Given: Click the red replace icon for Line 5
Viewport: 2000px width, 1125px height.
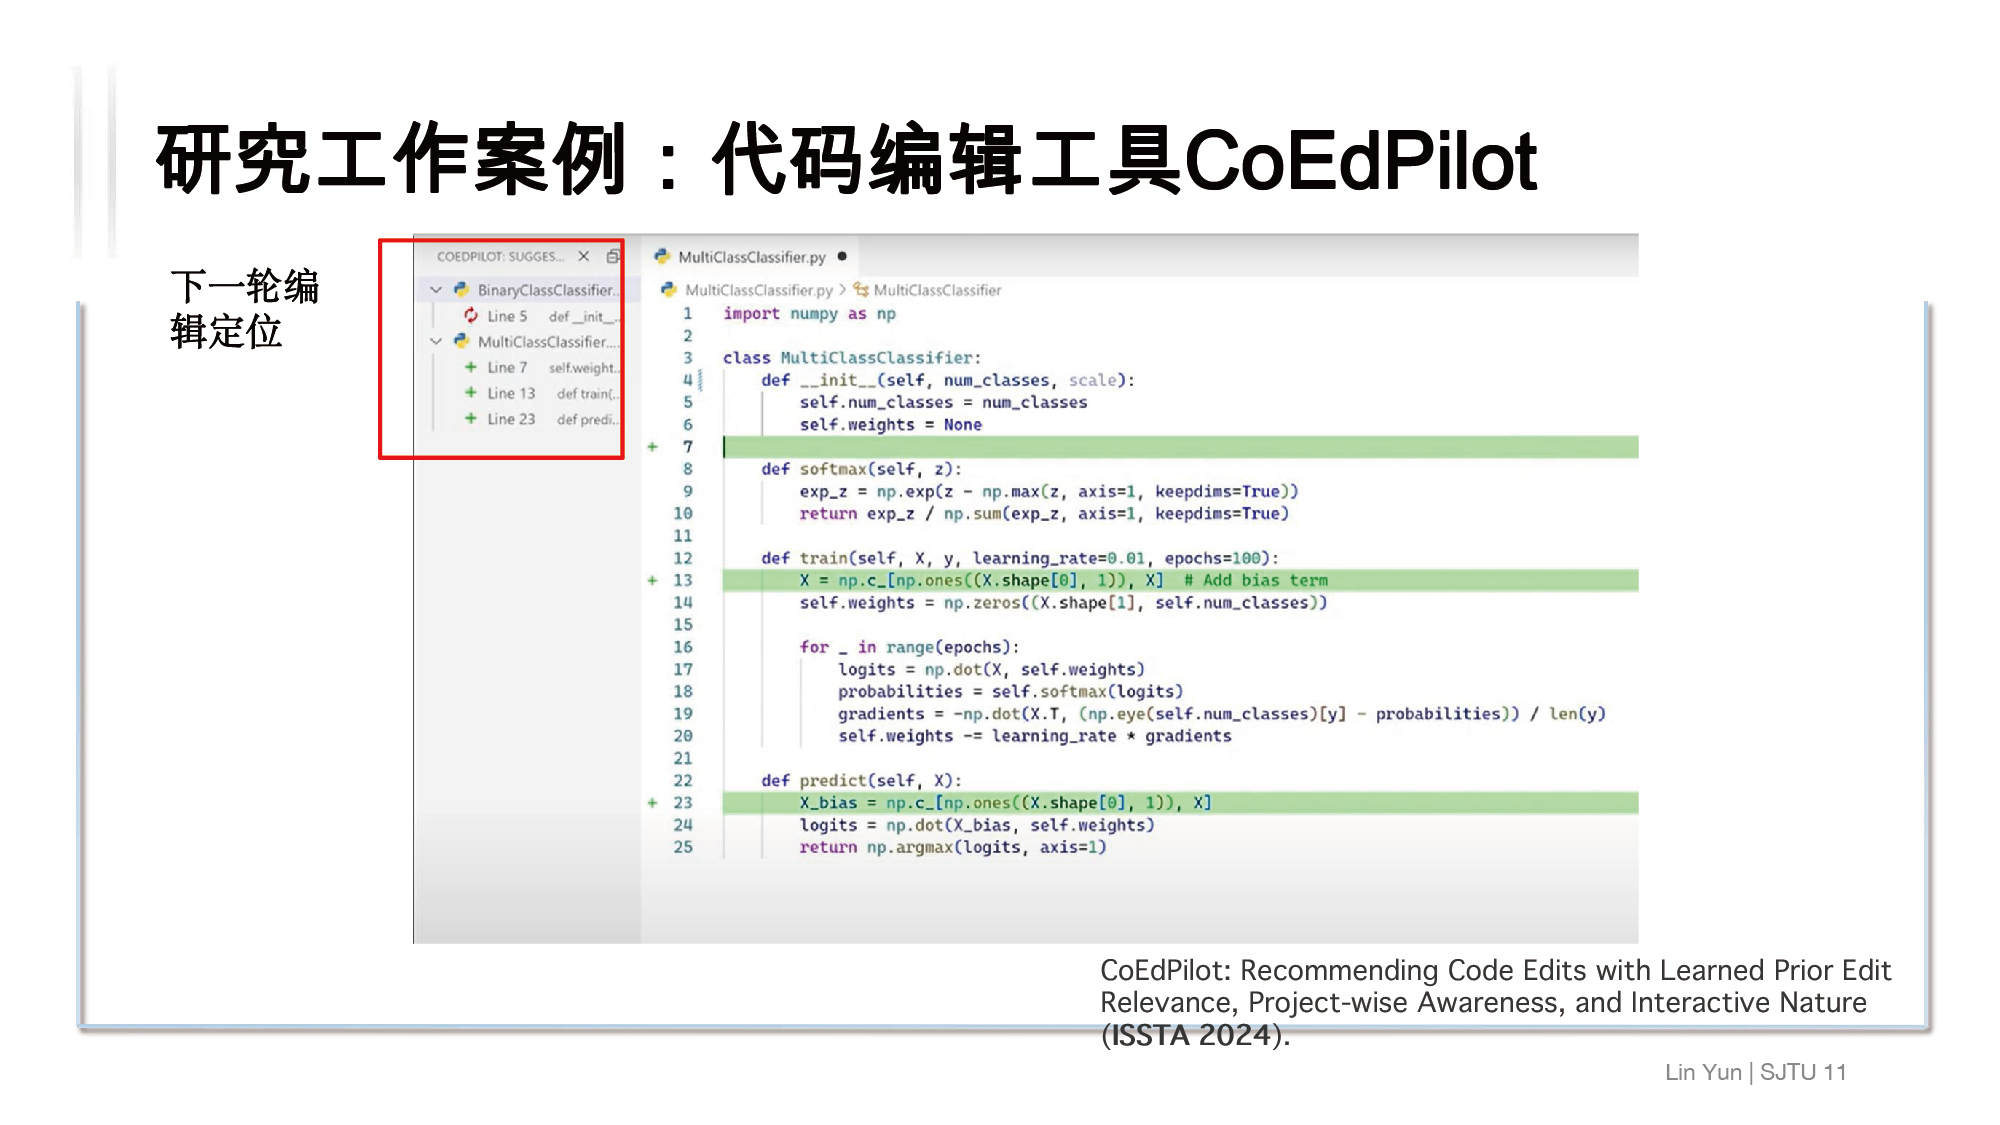Looking at the screenshot, I should point(470,316).
